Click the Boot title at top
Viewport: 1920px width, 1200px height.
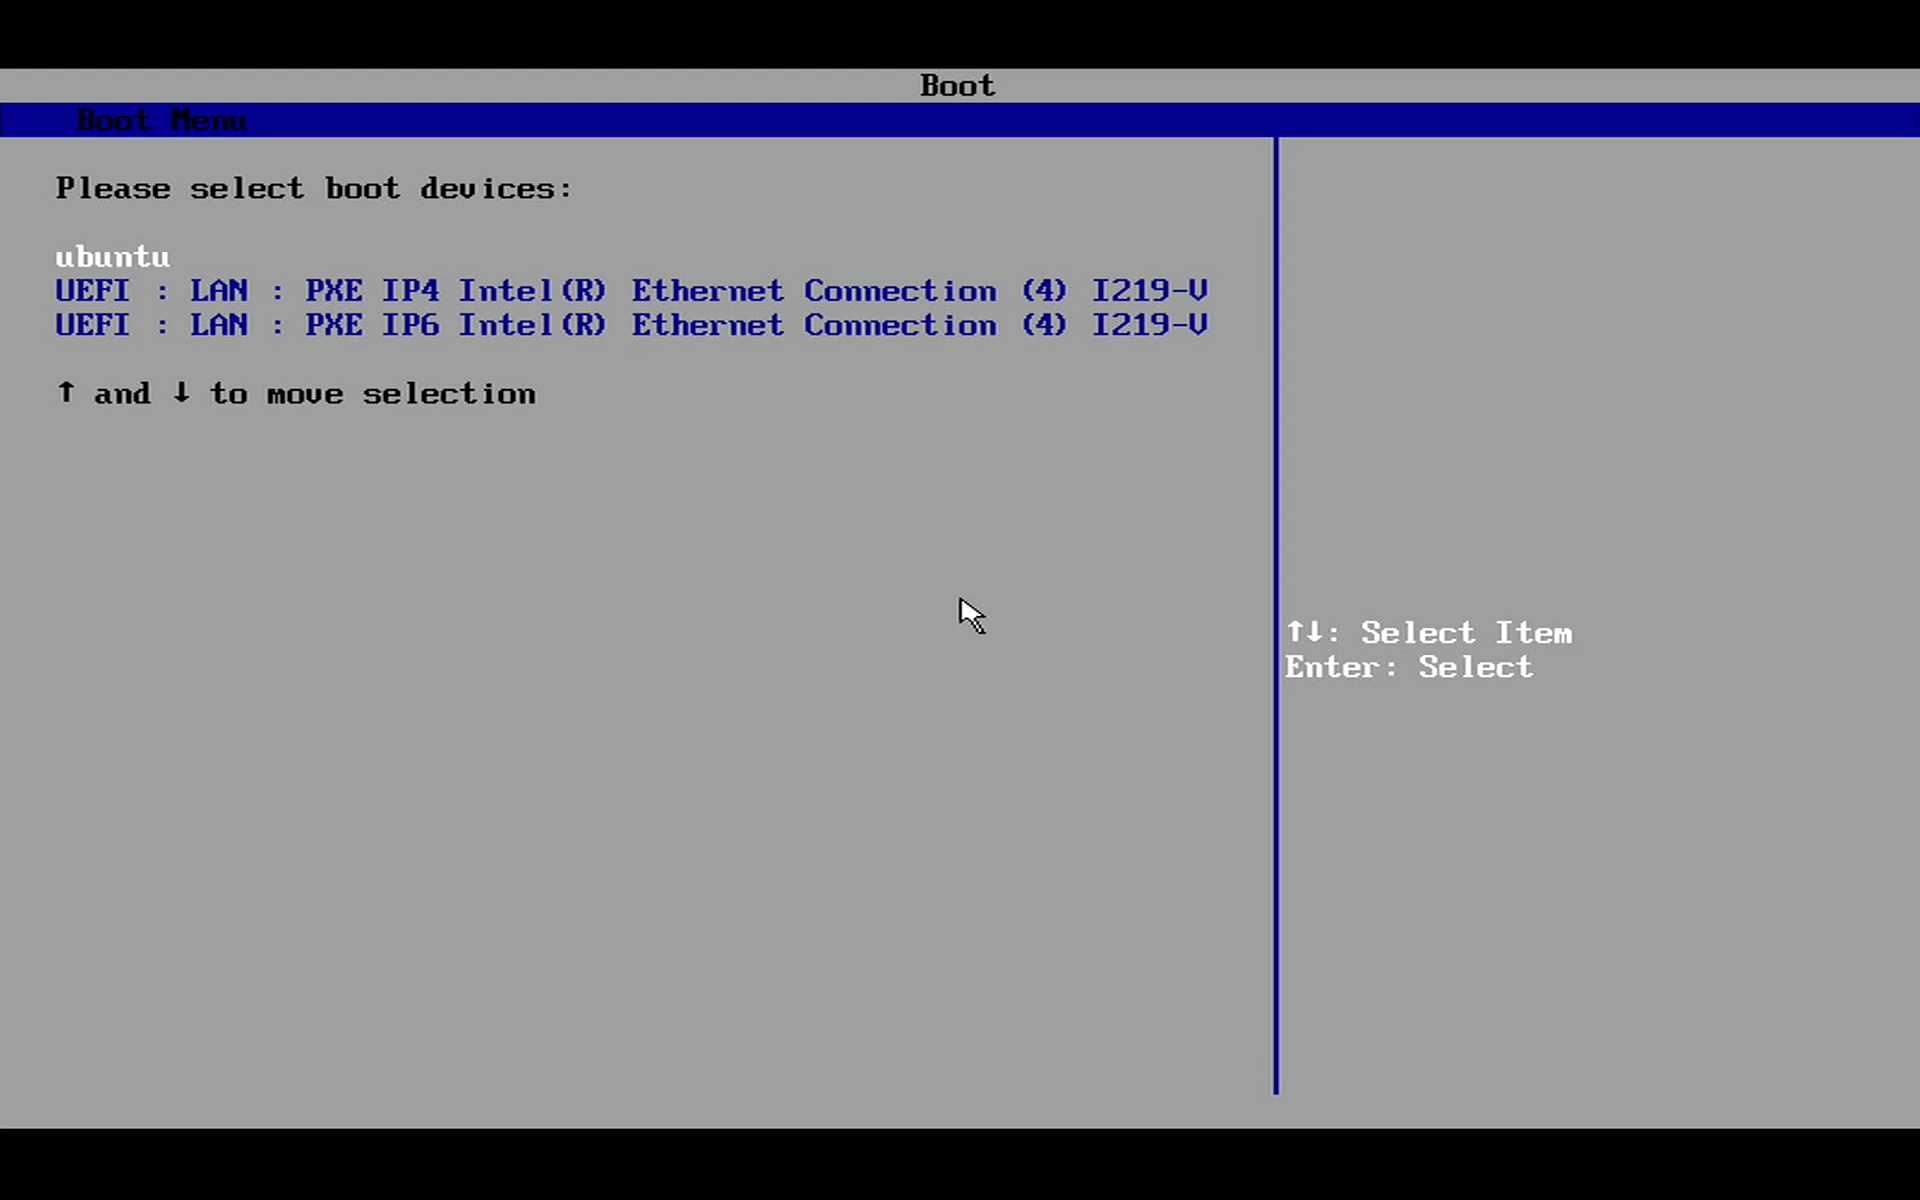click(x=957, y=85)
